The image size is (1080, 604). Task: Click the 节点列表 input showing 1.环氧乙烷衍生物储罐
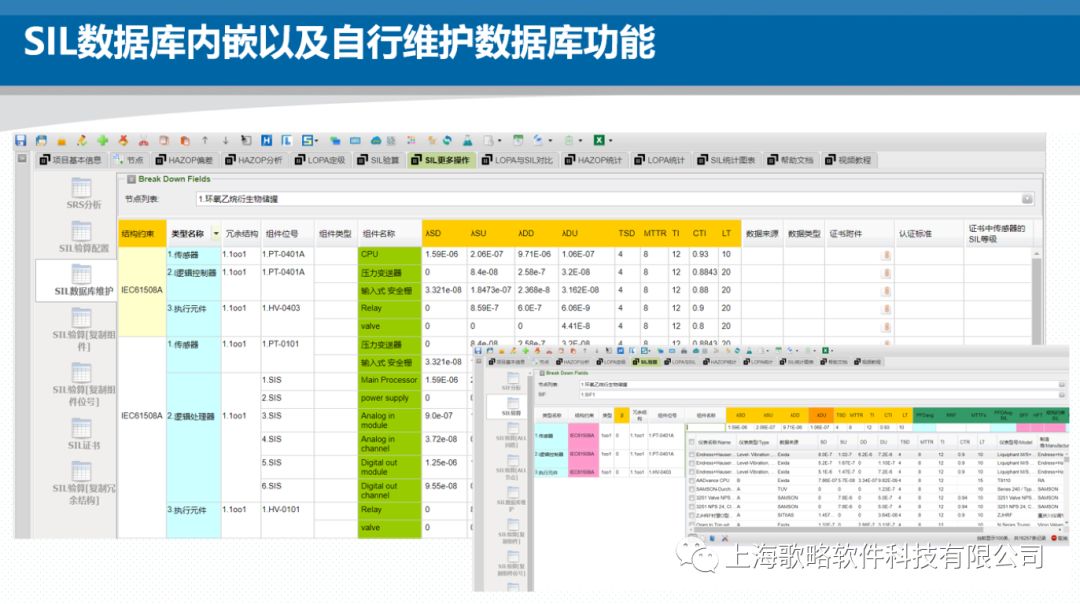608,199
